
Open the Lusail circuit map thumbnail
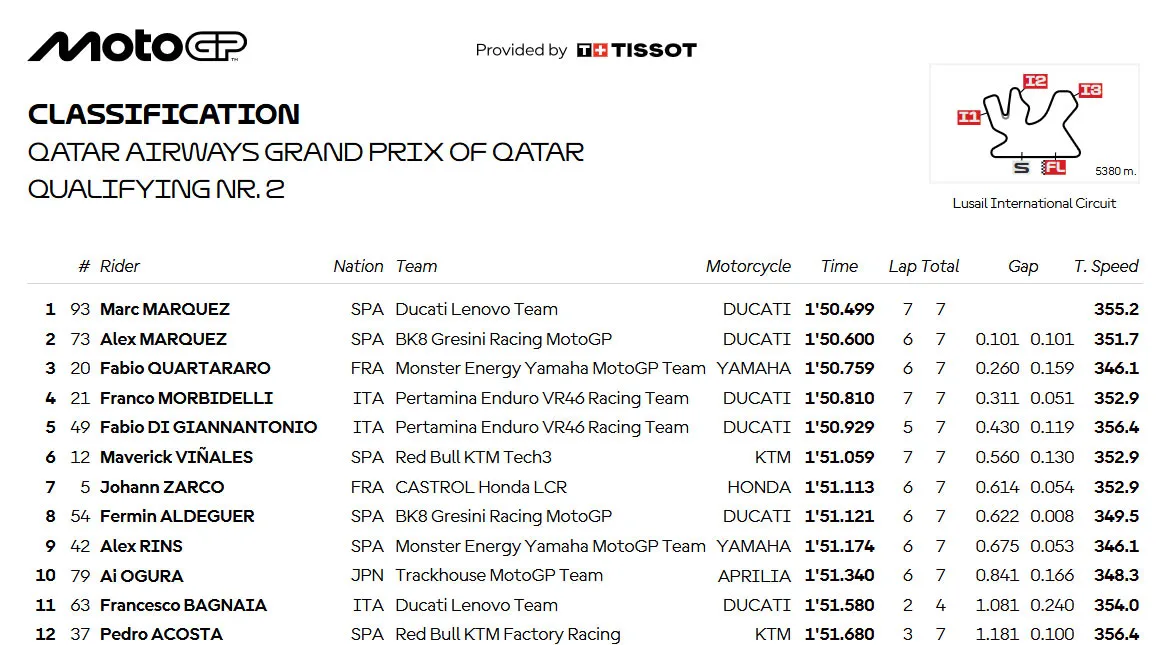pyautogui.click(x=1034, y=123)
